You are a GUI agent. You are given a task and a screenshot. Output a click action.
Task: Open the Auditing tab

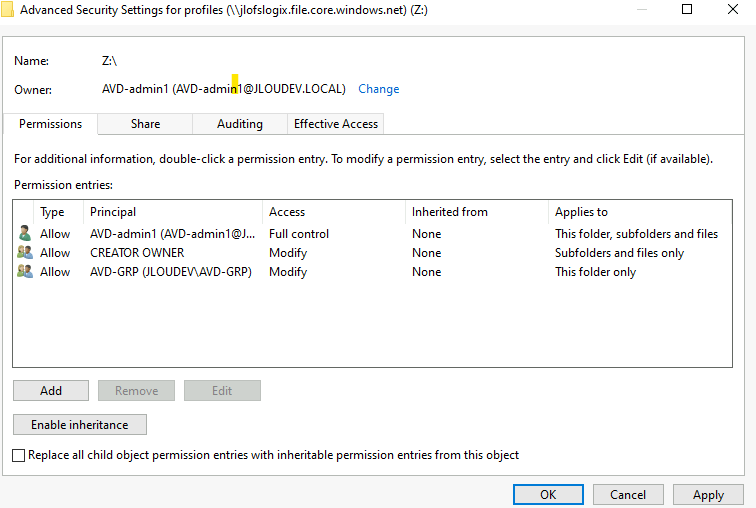point(240,124)
